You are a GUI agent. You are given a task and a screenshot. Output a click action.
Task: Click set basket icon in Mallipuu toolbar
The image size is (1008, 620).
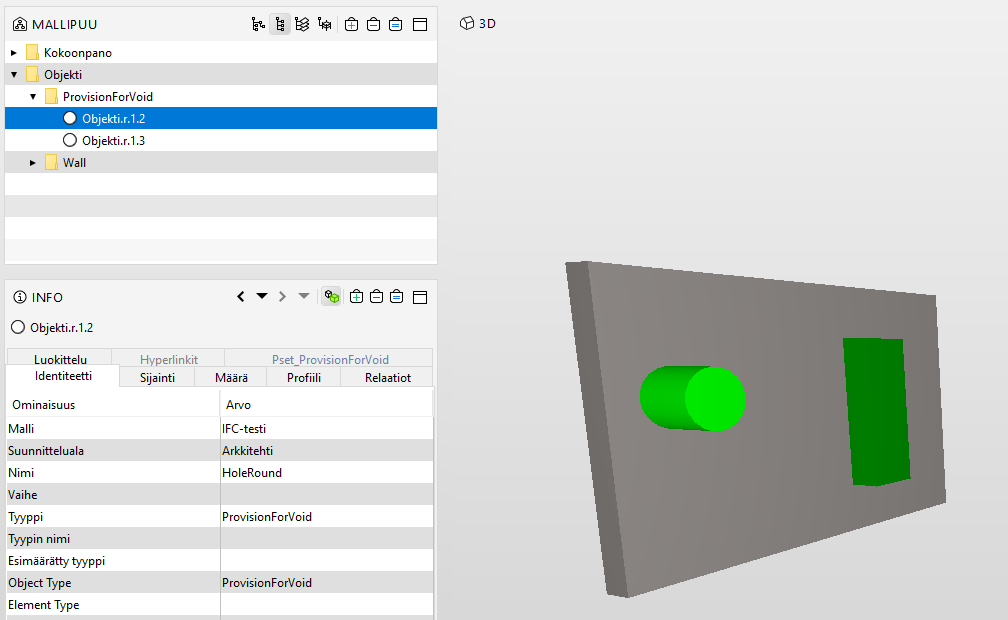click(395, 24)
